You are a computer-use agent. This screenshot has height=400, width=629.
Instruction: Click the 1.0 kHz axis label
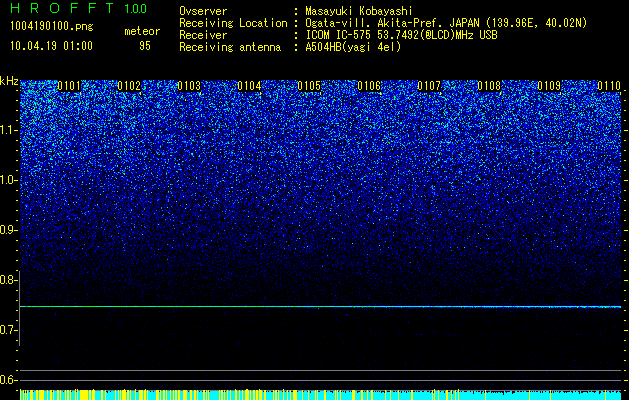click(9, 180)
